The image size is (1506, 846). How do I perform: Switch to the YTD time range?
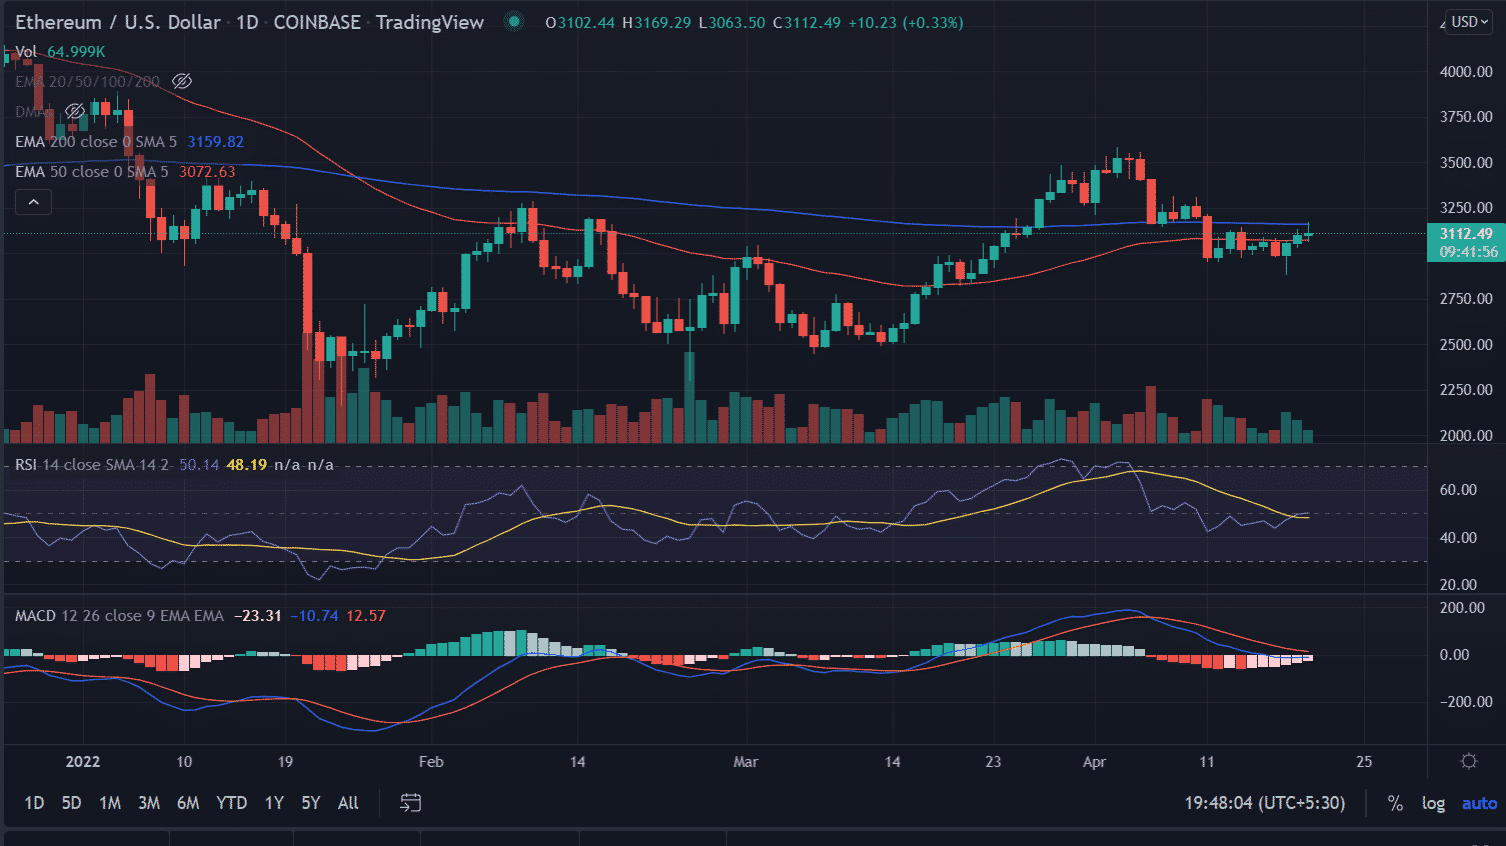click(x=231, y=803)
